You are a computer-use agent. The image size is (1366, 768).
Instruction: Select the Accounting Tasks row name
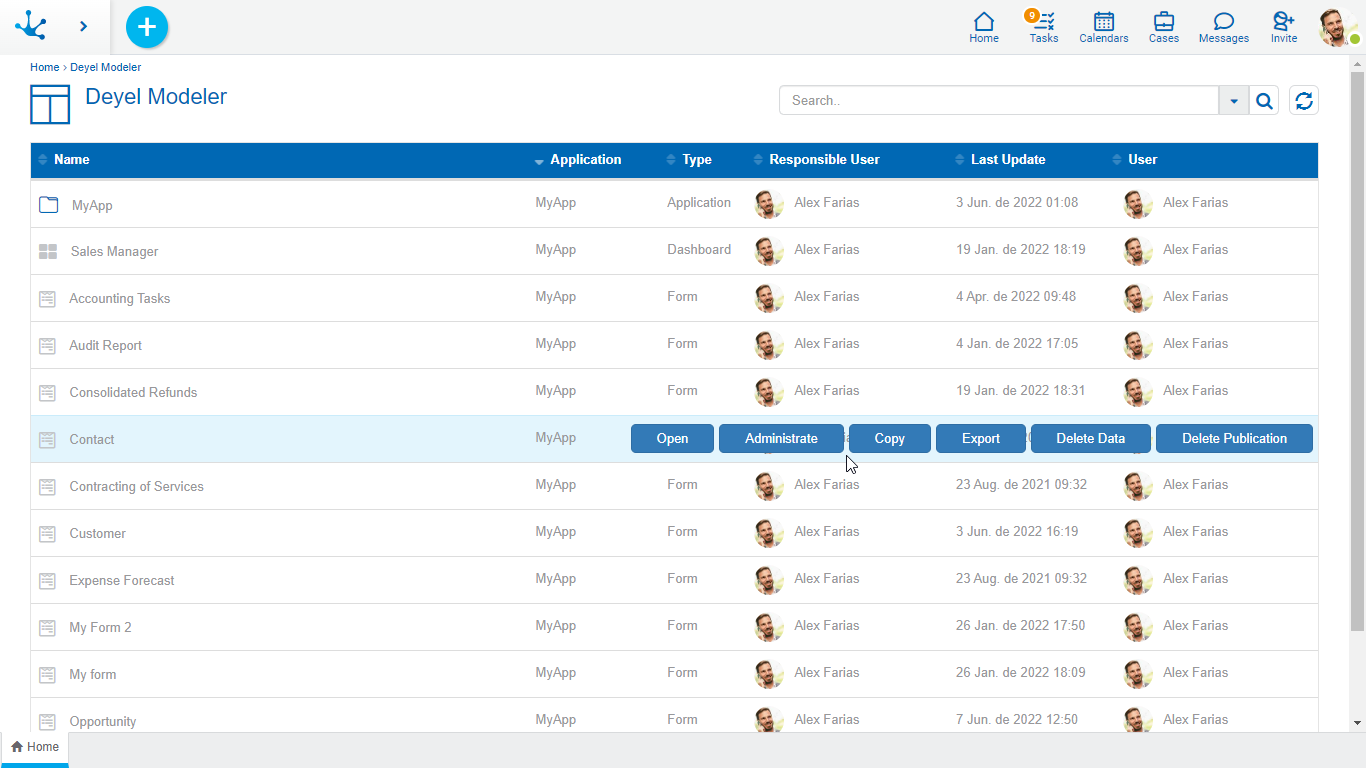pos(120,299)
